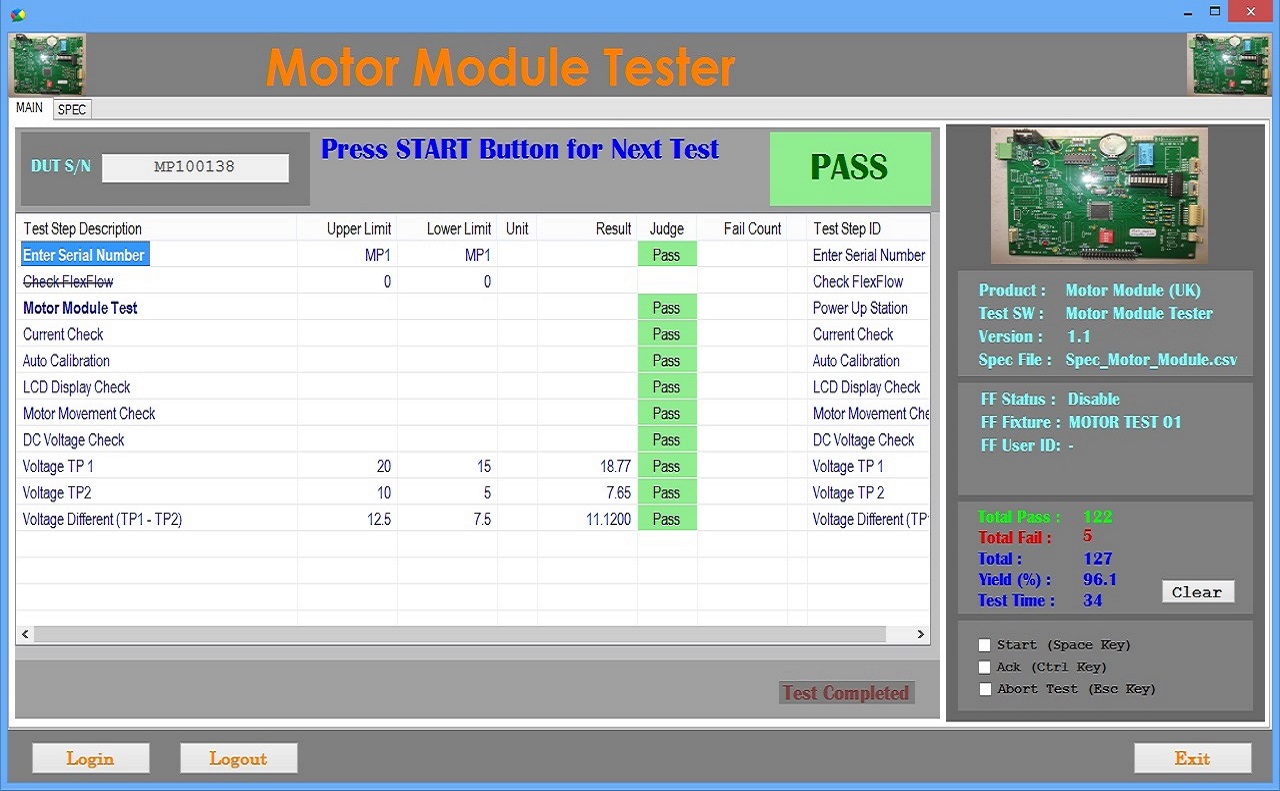
Task: Switch to the SPEC tab
Action: pos(71,110)
